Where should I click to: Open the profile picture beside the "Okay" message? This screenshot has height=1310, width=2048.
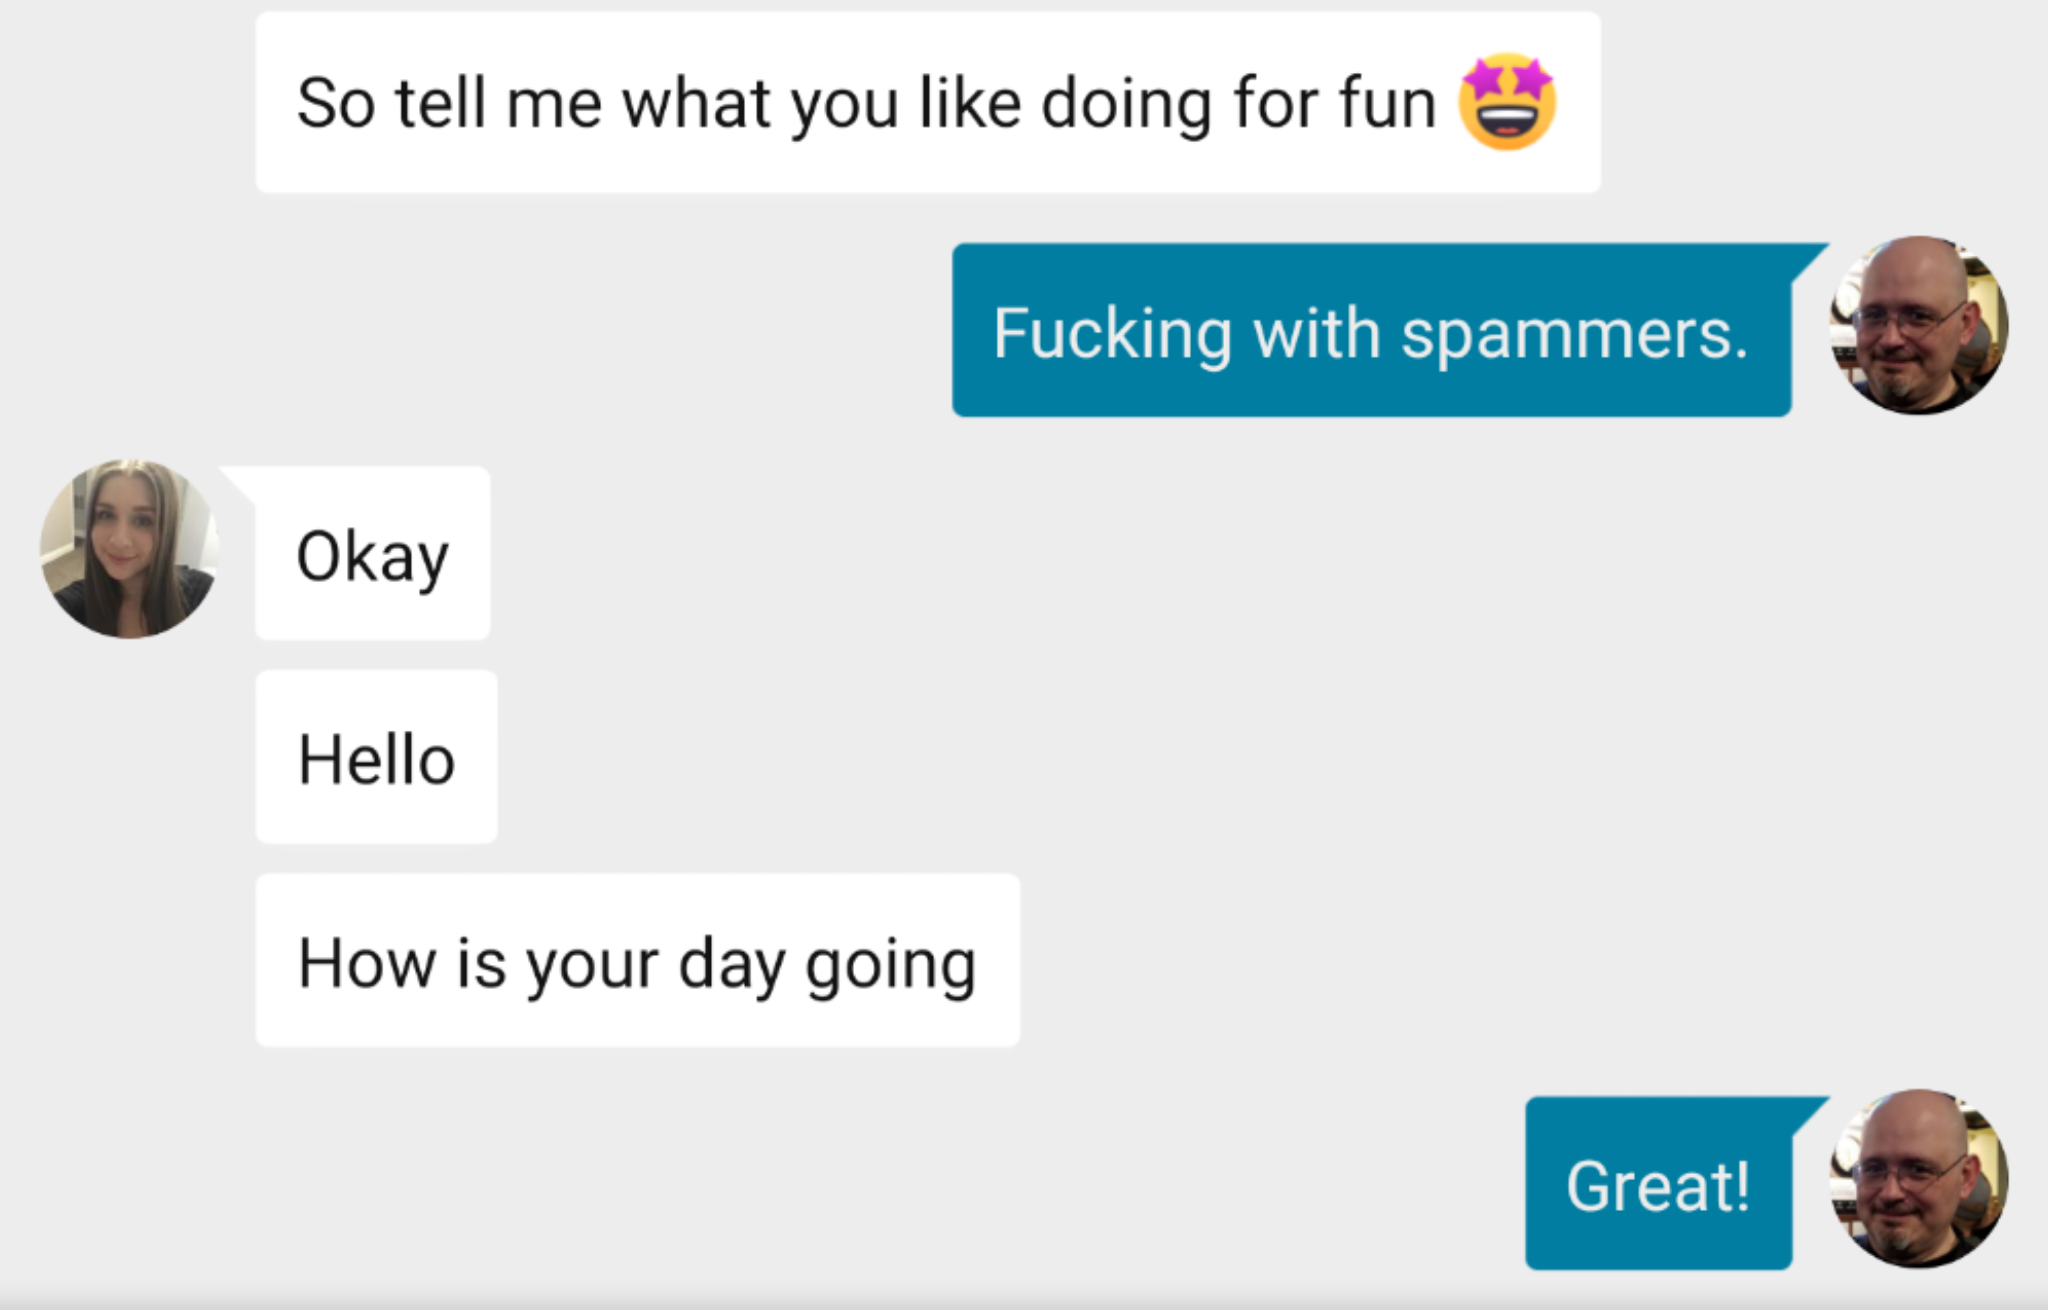128,549
